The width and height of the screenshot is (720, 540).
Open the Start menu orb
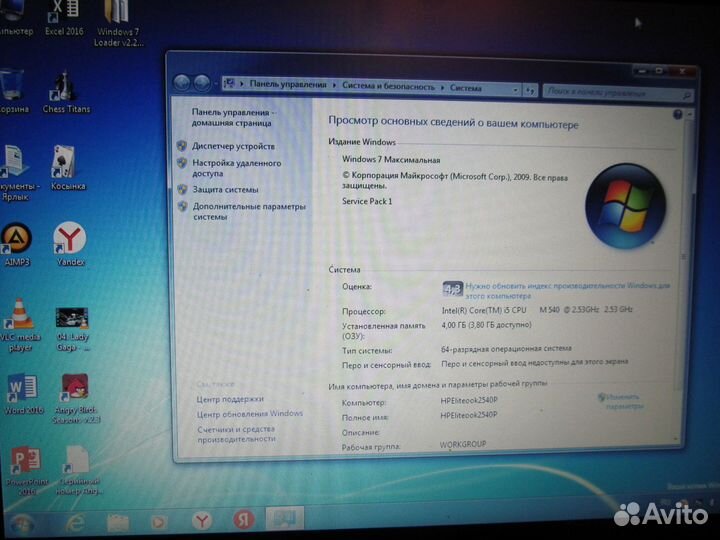tap(21, 525)
